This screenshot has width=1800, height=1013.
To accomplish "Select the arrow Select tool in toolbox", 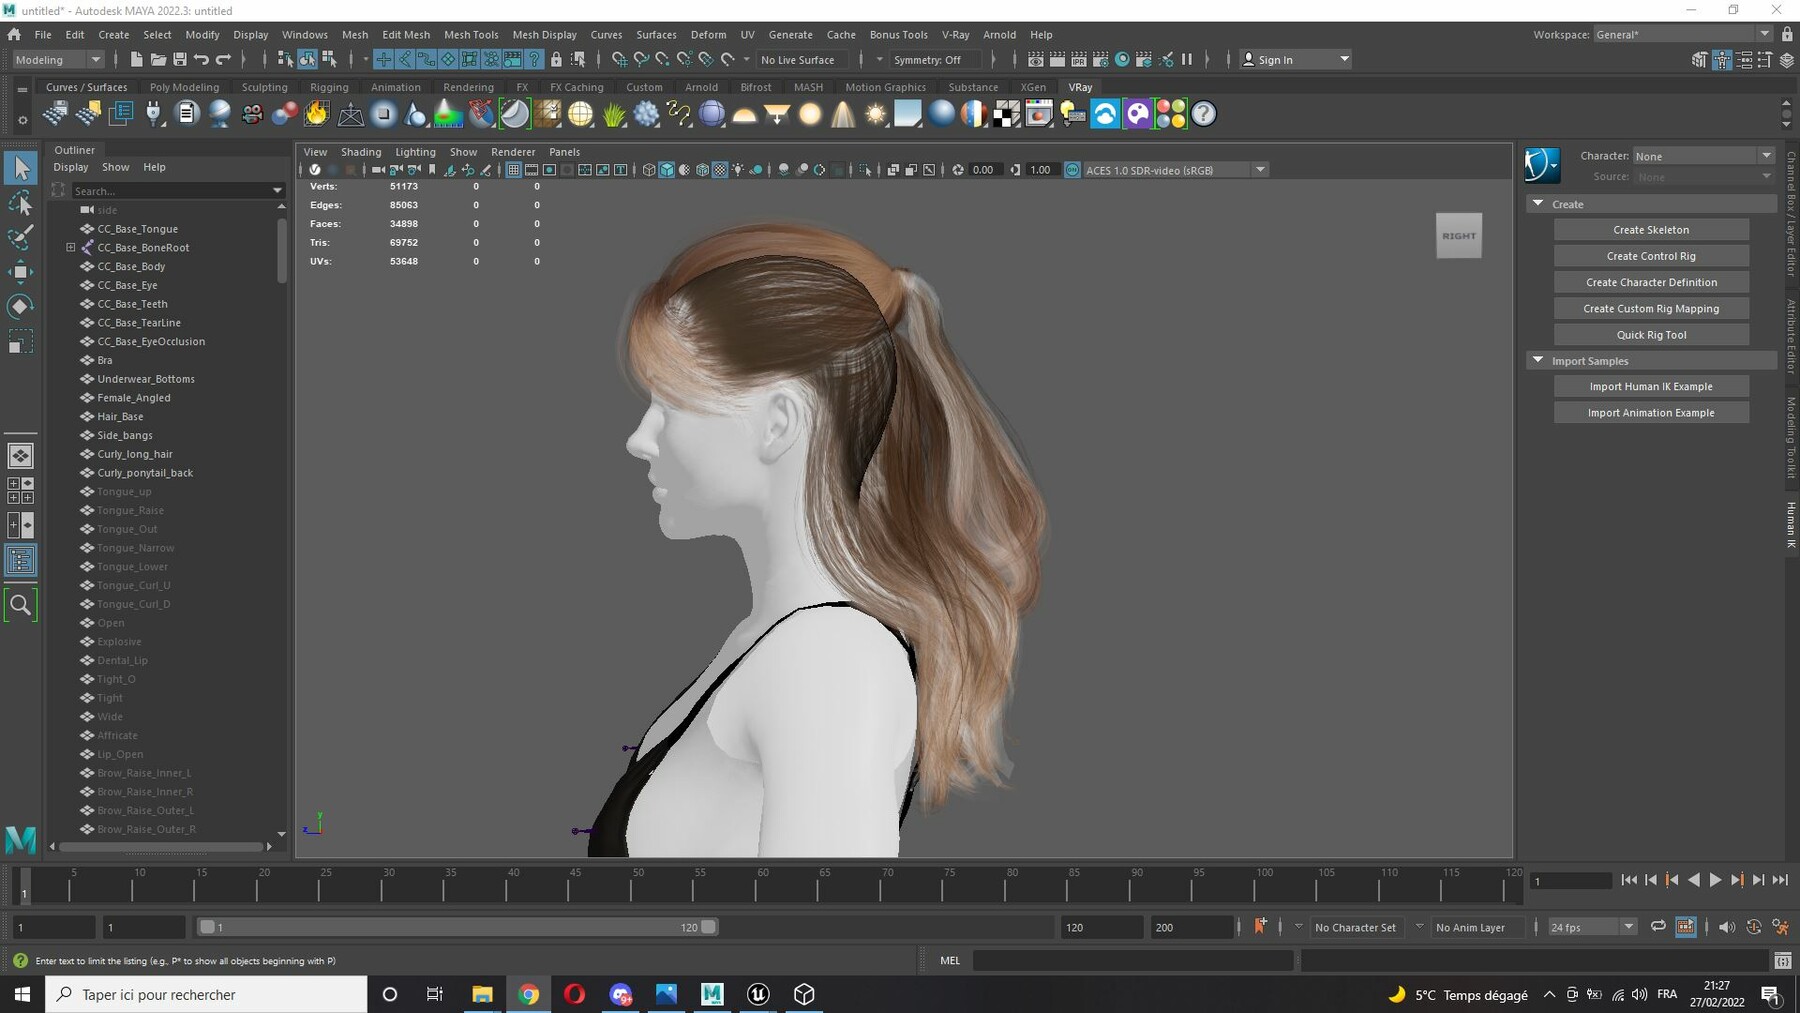I will 20,168.
